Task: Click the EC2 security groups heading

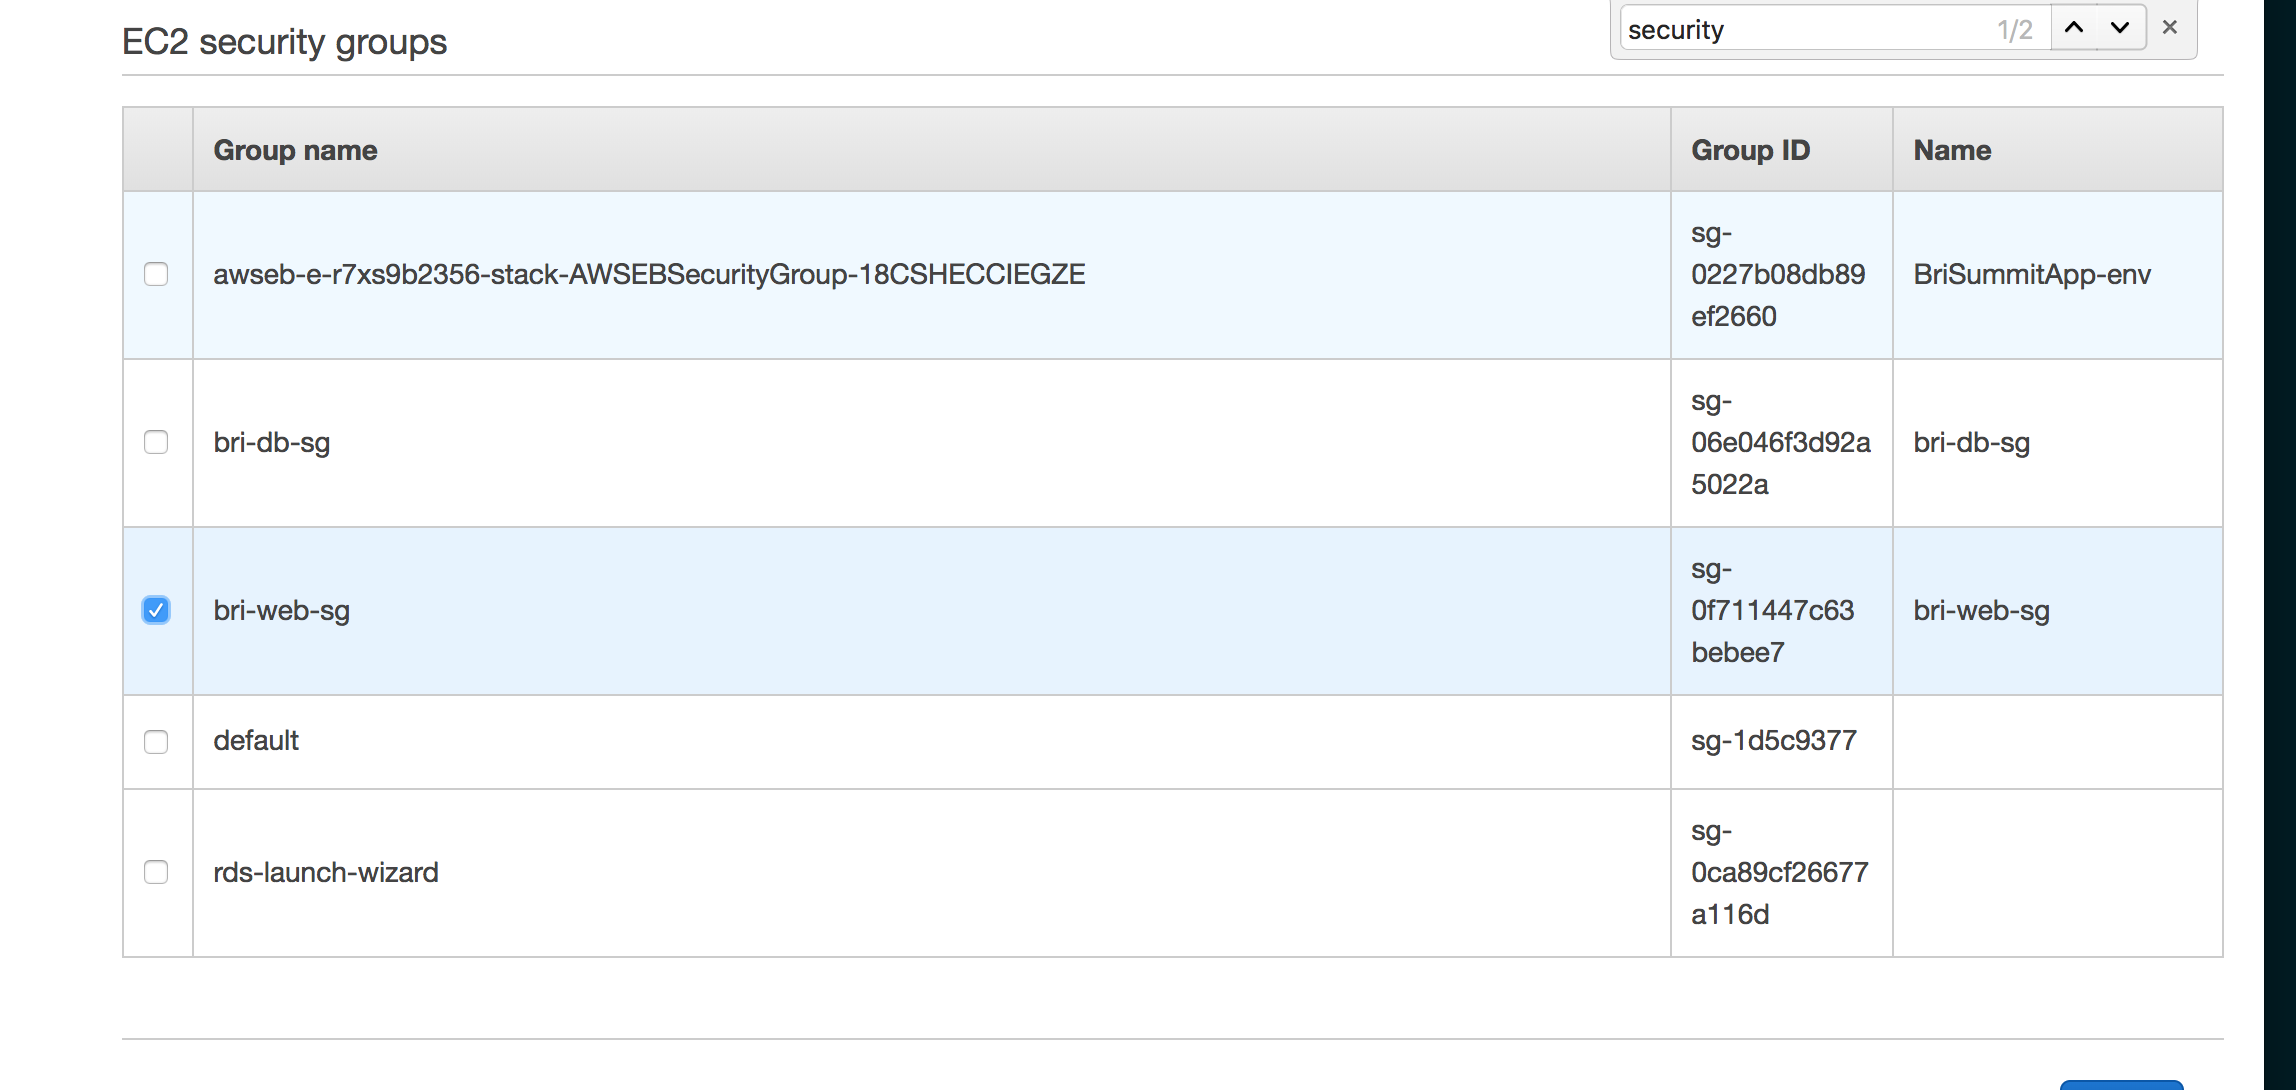Action: [x=284, y=42]
